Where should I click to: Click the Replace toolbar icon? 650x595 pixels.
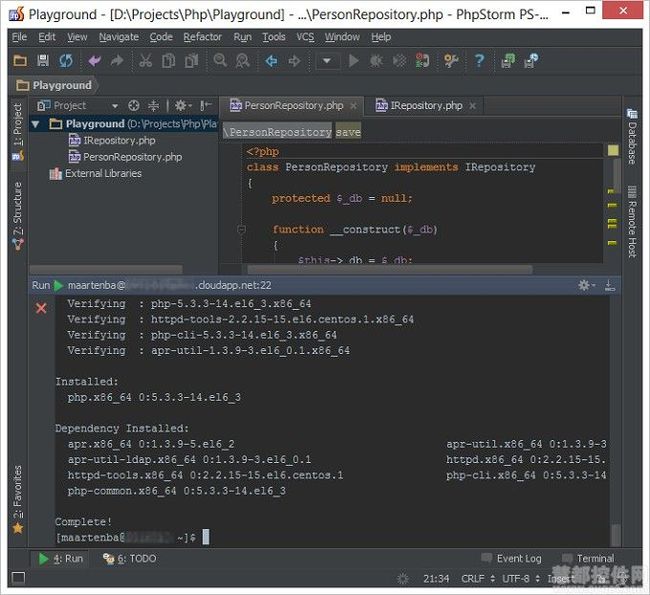click(243, 61)
